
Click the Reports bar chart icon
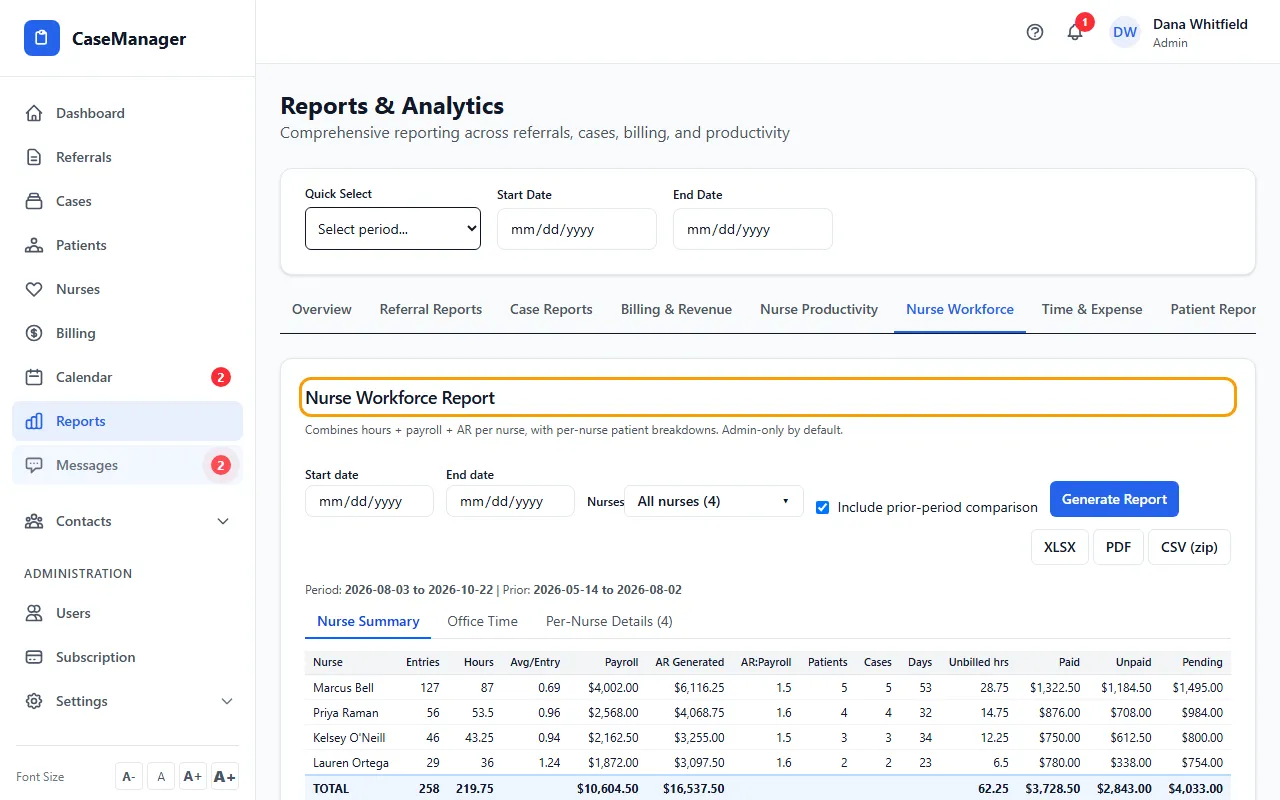tap(34, 421)
